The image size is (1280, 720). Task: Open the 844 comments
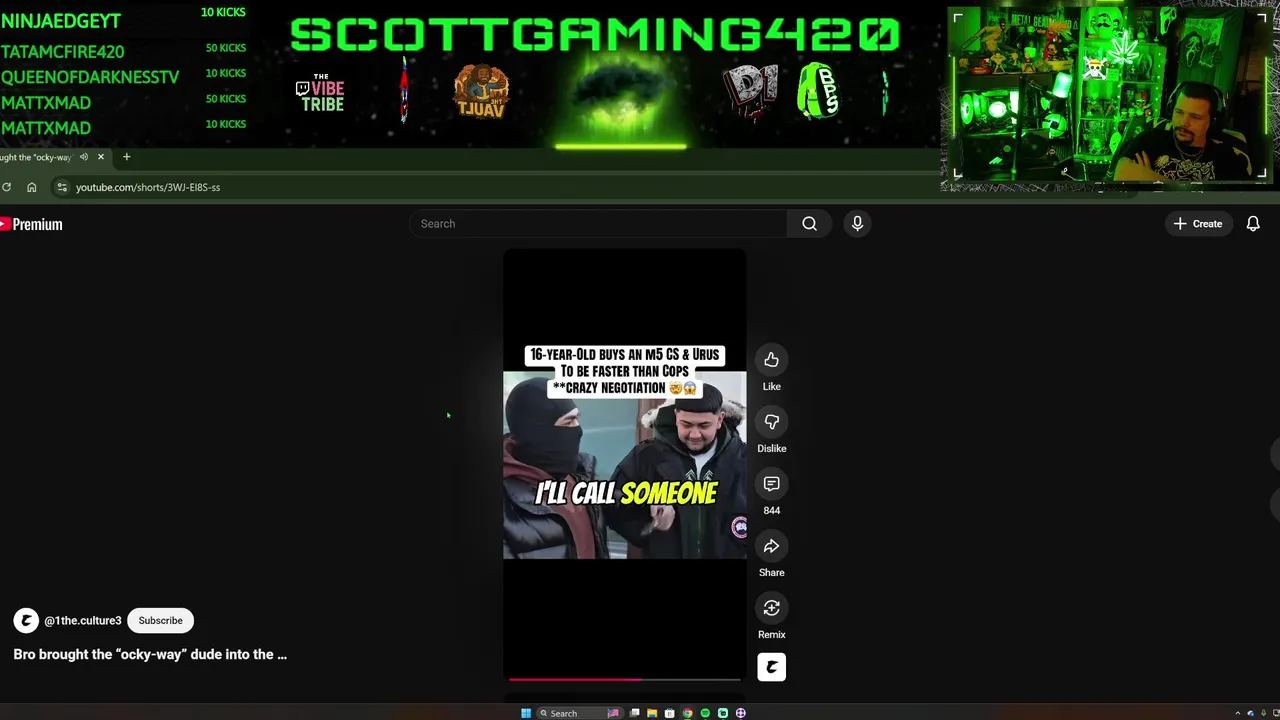(x=771, y=484)
